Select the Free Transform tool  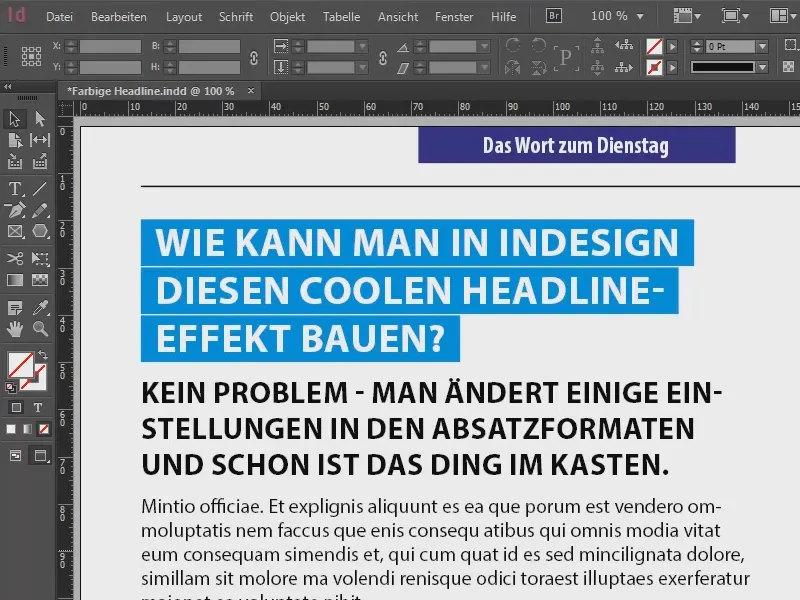pos(40,258)
